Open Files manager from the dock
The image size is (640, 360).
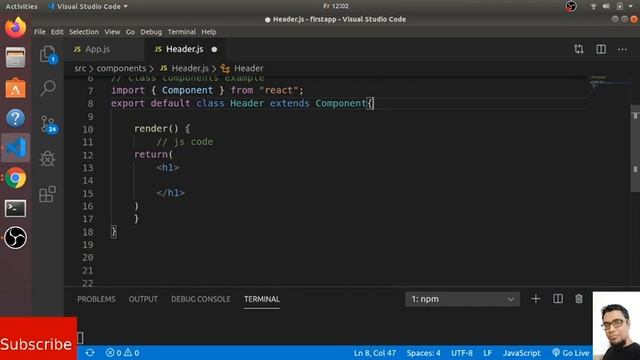coord(16,58)
